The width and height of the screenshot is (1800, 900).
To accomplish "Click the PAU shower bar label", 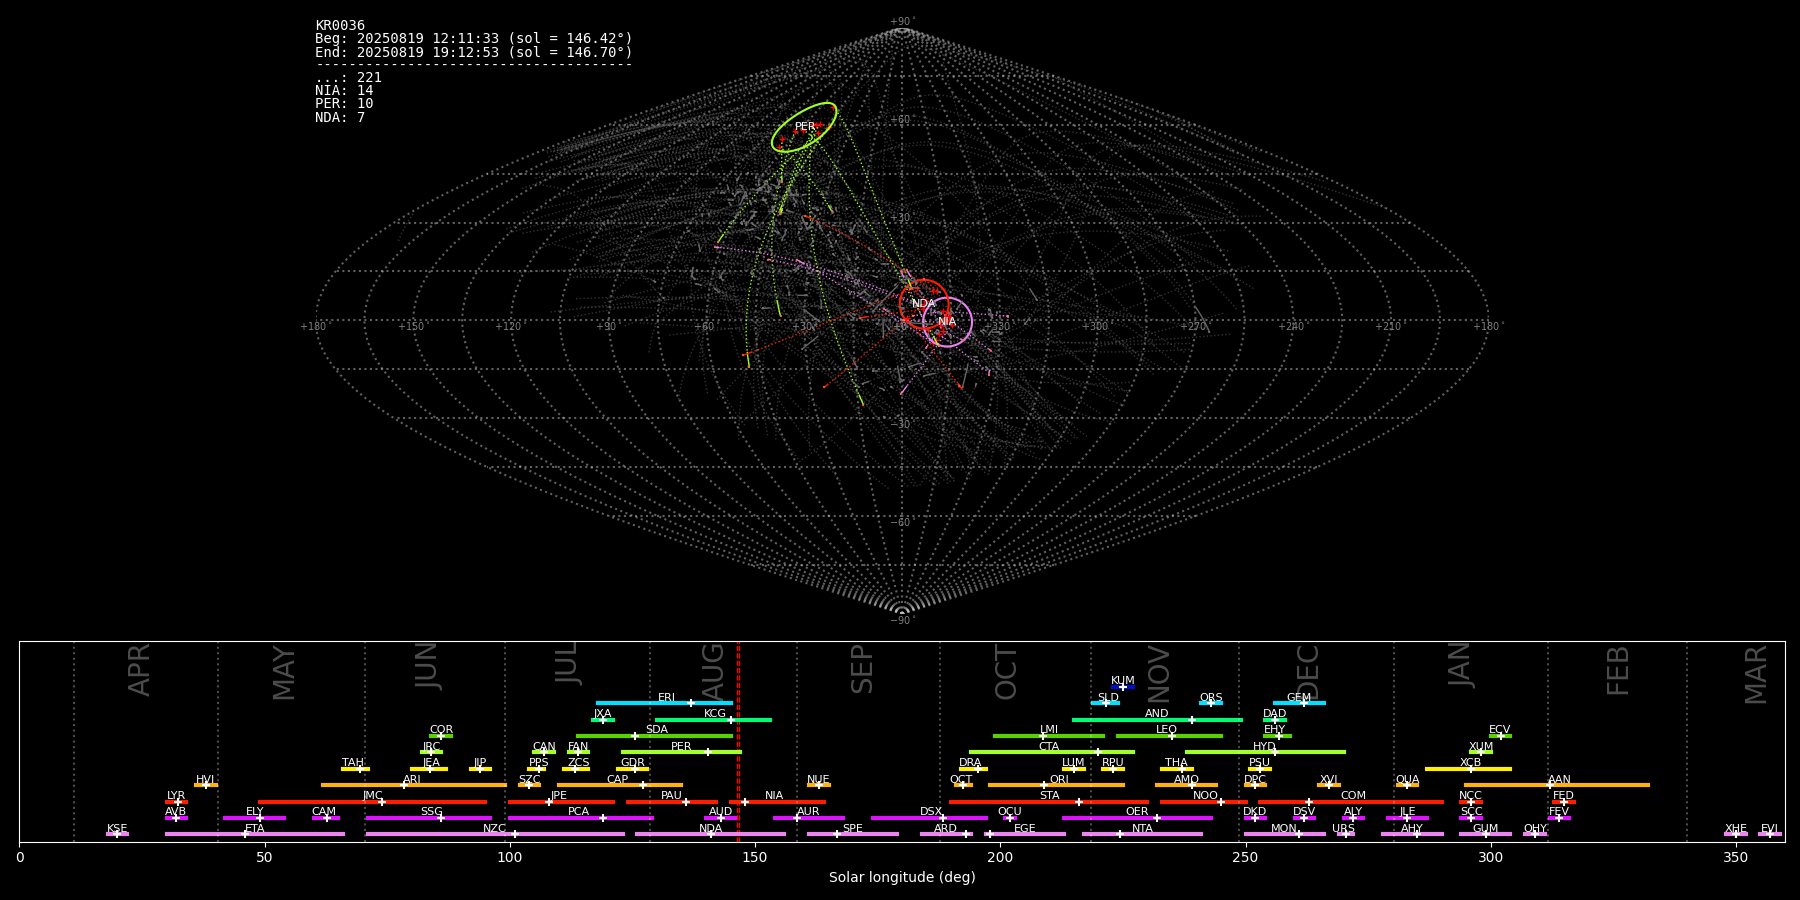I will (671, 796).
